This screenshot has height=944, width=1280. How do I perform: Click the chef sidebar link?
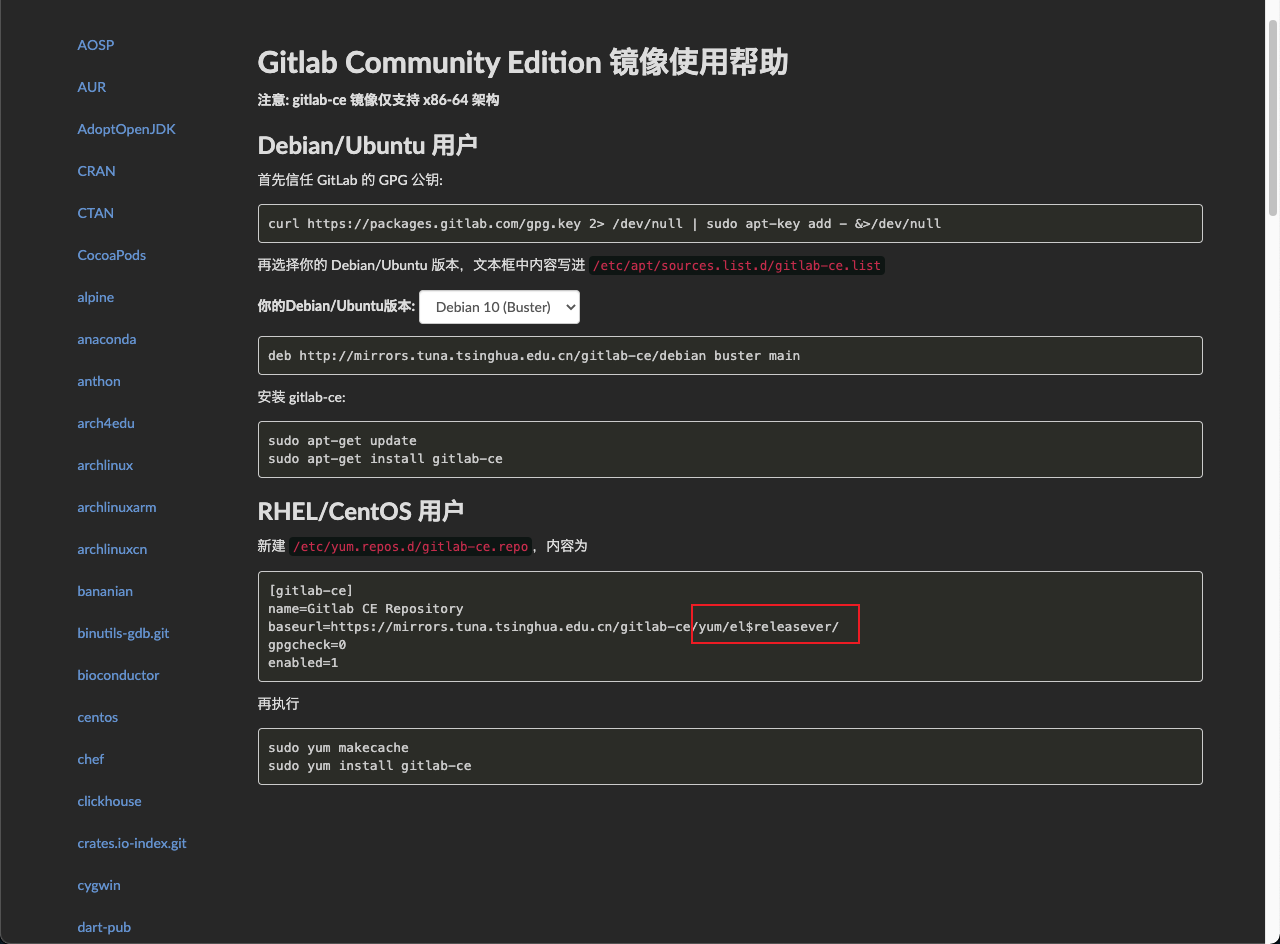coord(90,759)
